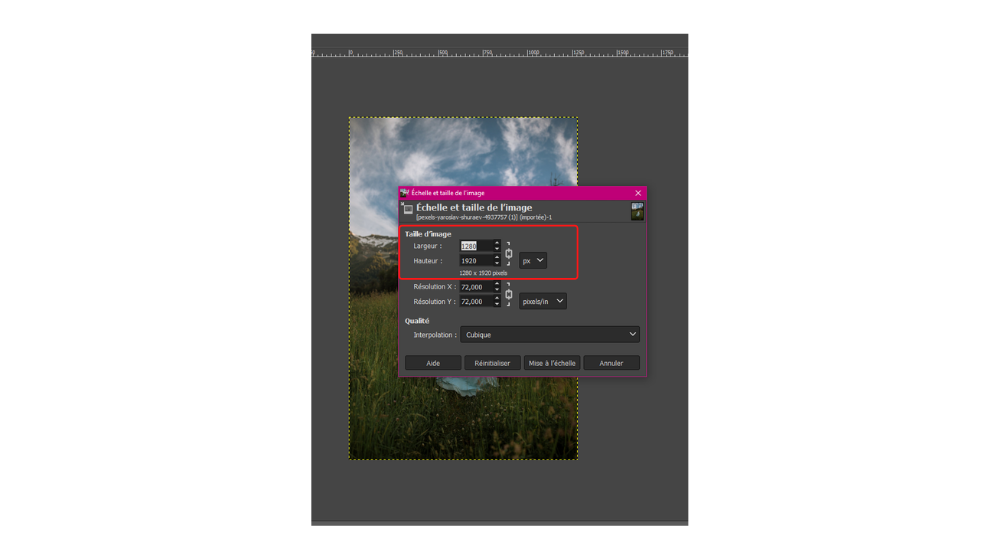The width and height of the screenshot is (1000, 560).
Task: Increase Résolution Y with the up stepper
Action: coord(497,298)
